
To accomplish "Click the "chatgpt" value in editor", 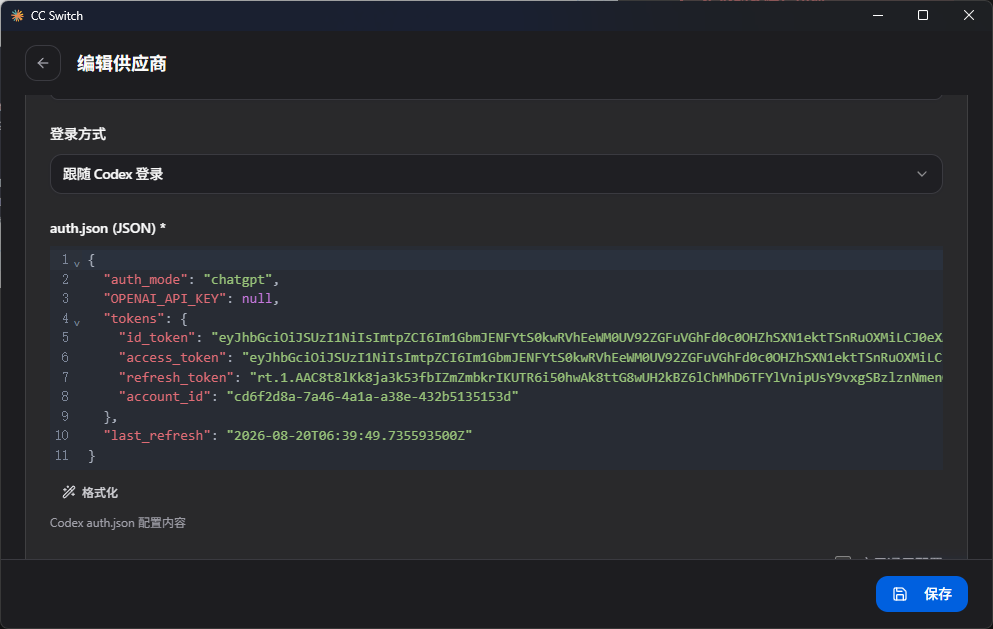I will [237, 279].
